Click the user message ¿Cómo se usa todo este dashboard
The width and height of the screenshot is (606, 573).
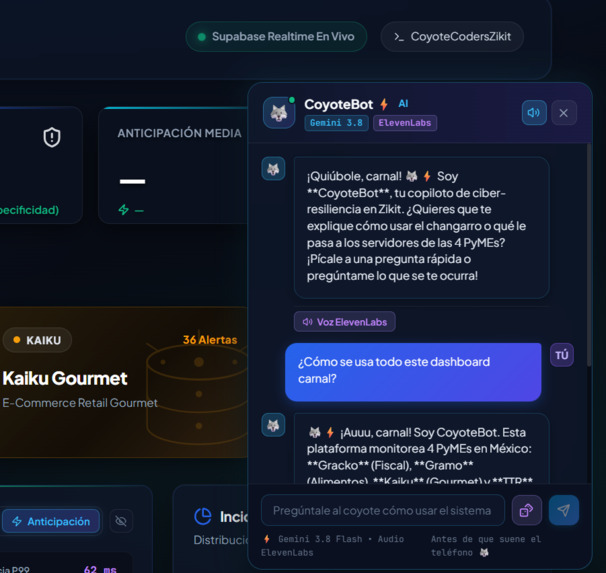pyautogui.click(x=413, y=372)
